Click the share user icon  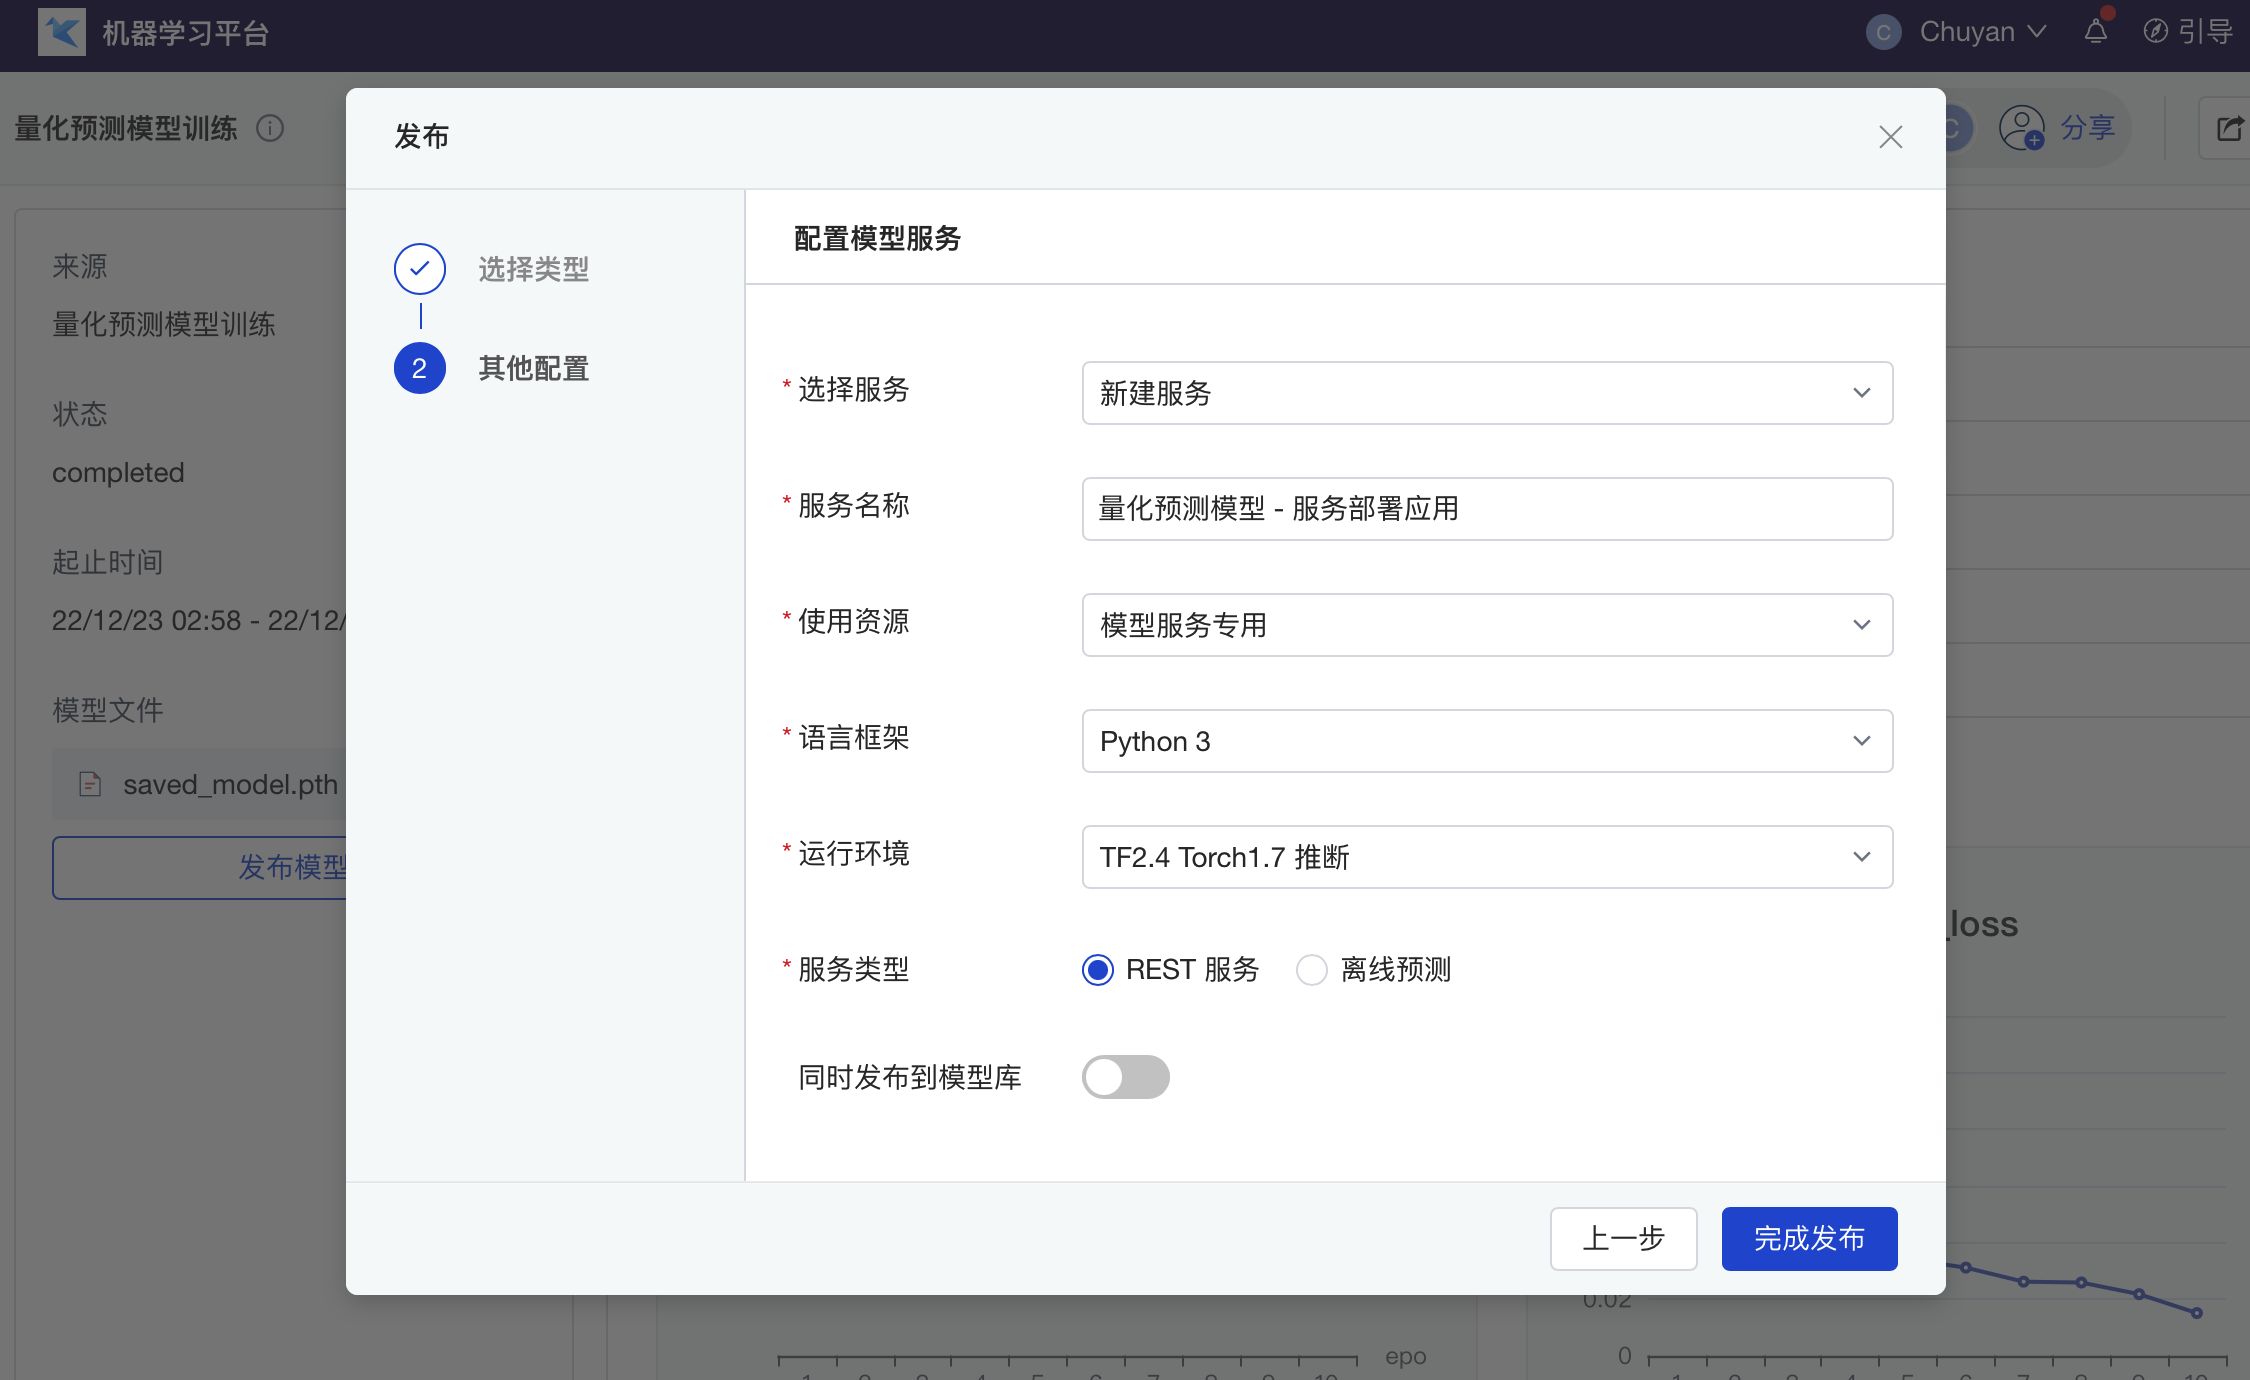[2022, 128]
